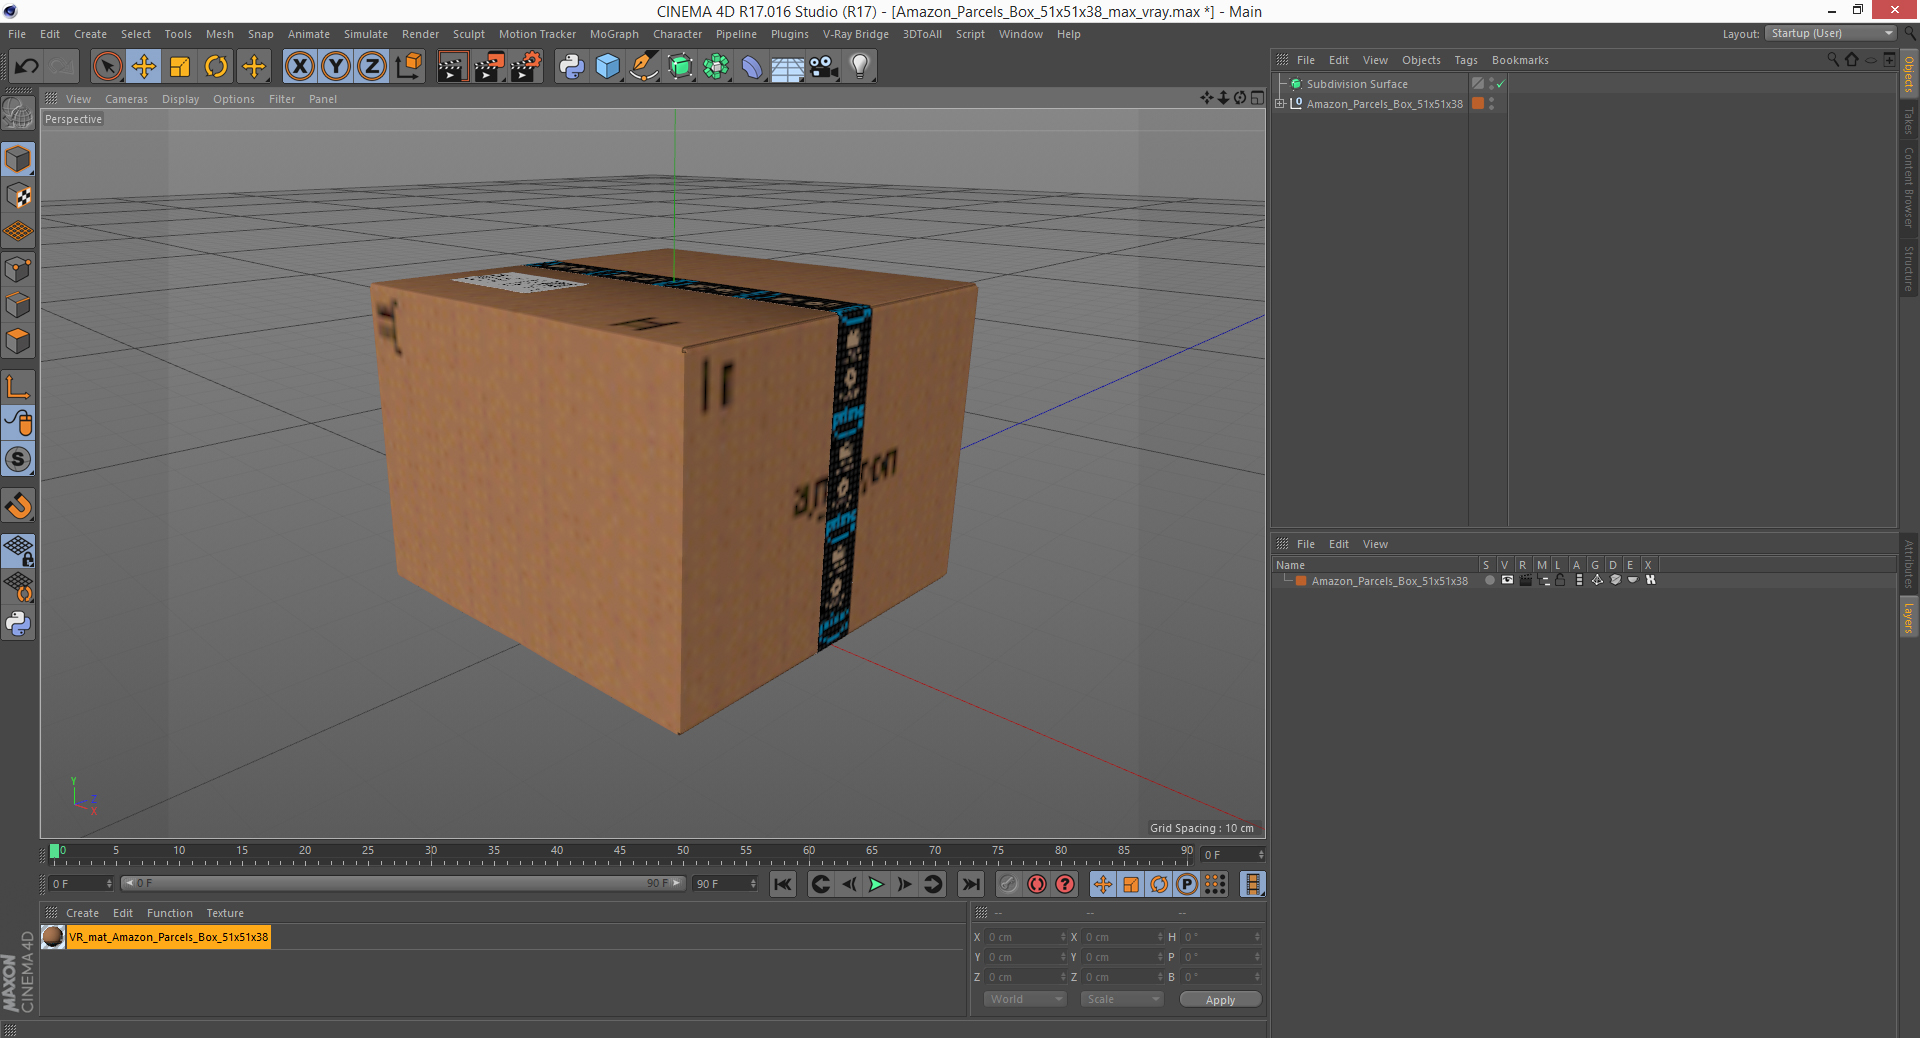
Task: Activate the Scale tool
Action: tap(180, 67)
